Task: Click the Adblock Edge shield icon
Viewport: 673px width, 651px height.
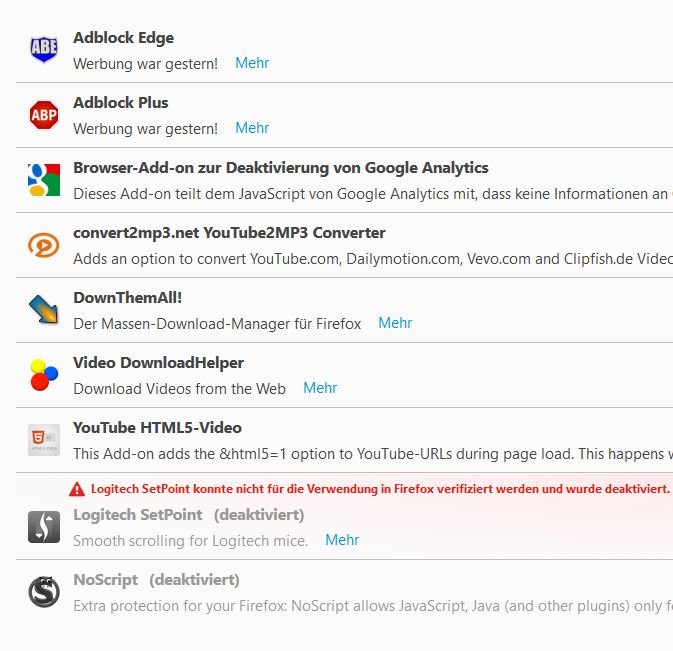Action: pos(44,49)
